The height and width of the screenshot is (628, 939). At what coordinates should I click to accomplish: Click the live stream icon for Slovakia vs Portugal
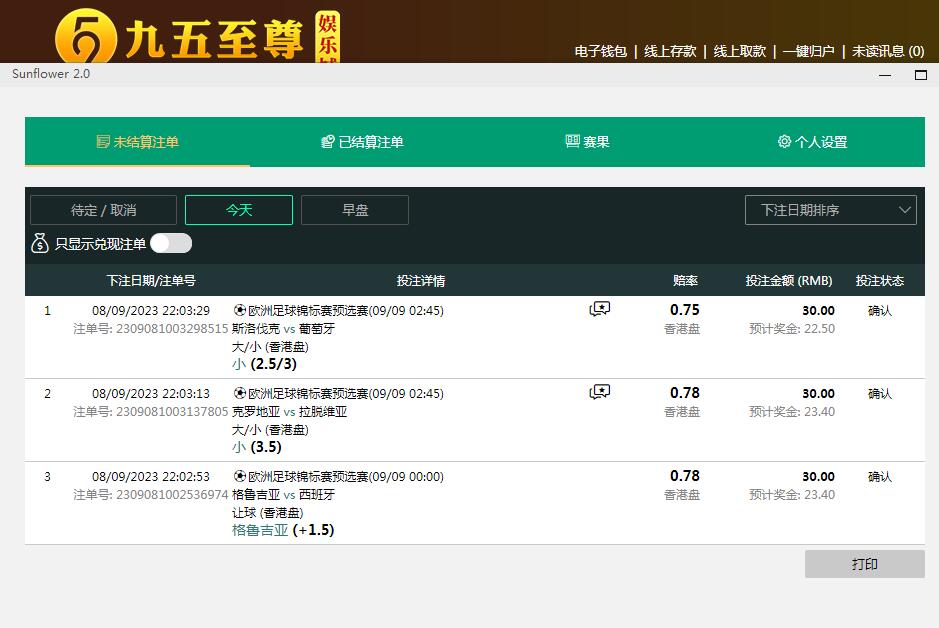click(600, 310)
